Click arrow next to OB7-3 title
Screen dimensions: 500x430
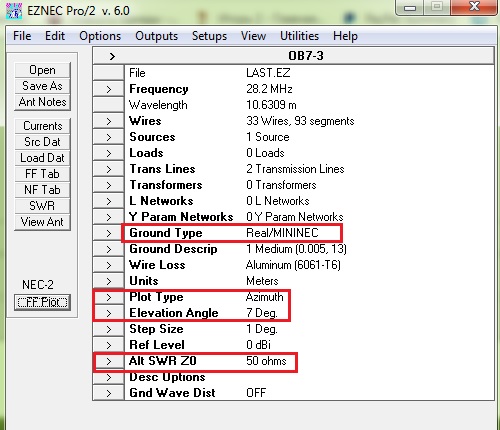(x=112, y=56)
